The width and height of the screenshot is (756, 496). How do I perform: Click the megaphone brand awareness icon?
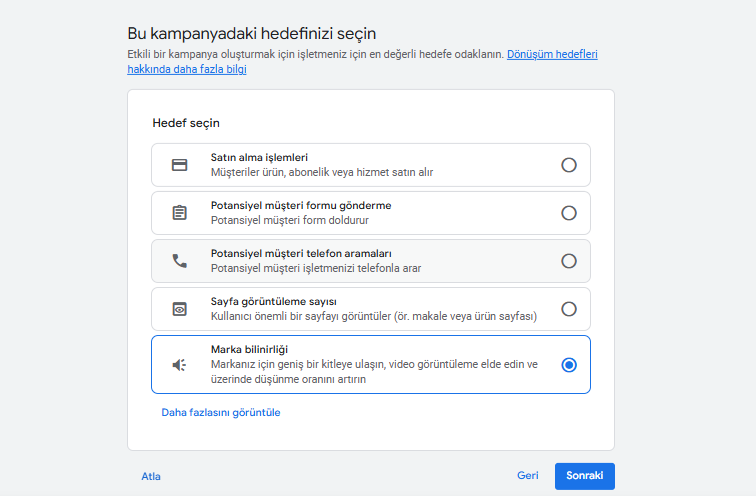click(179, 365)
